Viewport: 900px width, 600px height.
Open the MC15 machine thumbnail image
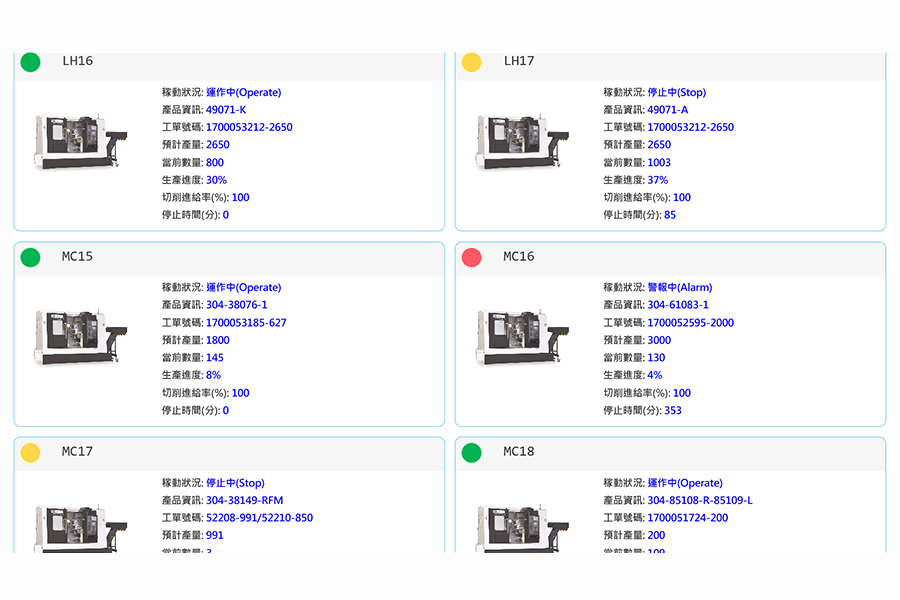click(x=80, y=337)
